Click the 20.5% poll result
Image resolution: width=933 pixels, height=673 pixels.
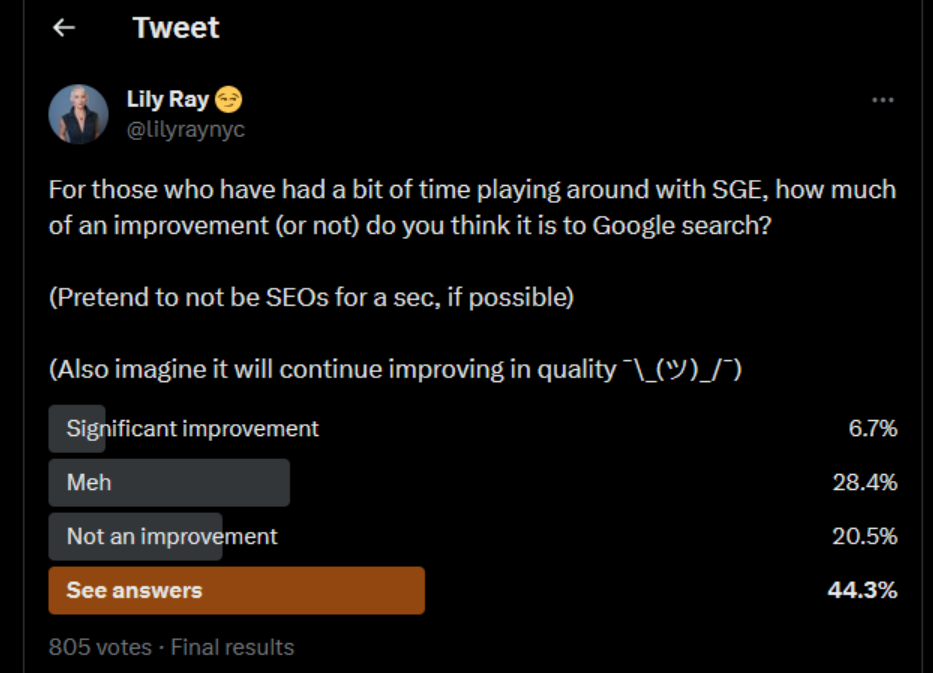(864, 537)
